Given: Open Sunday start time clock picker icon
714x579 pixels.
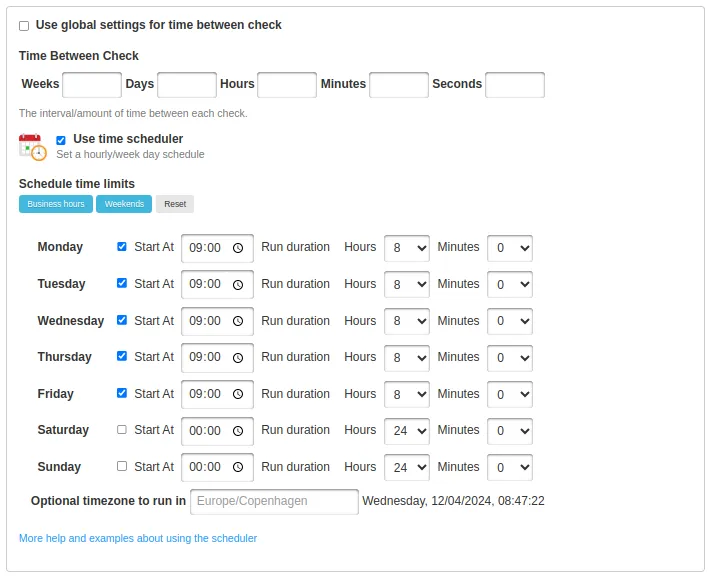Looking at the screenshot, I should (x=238, y=467).
